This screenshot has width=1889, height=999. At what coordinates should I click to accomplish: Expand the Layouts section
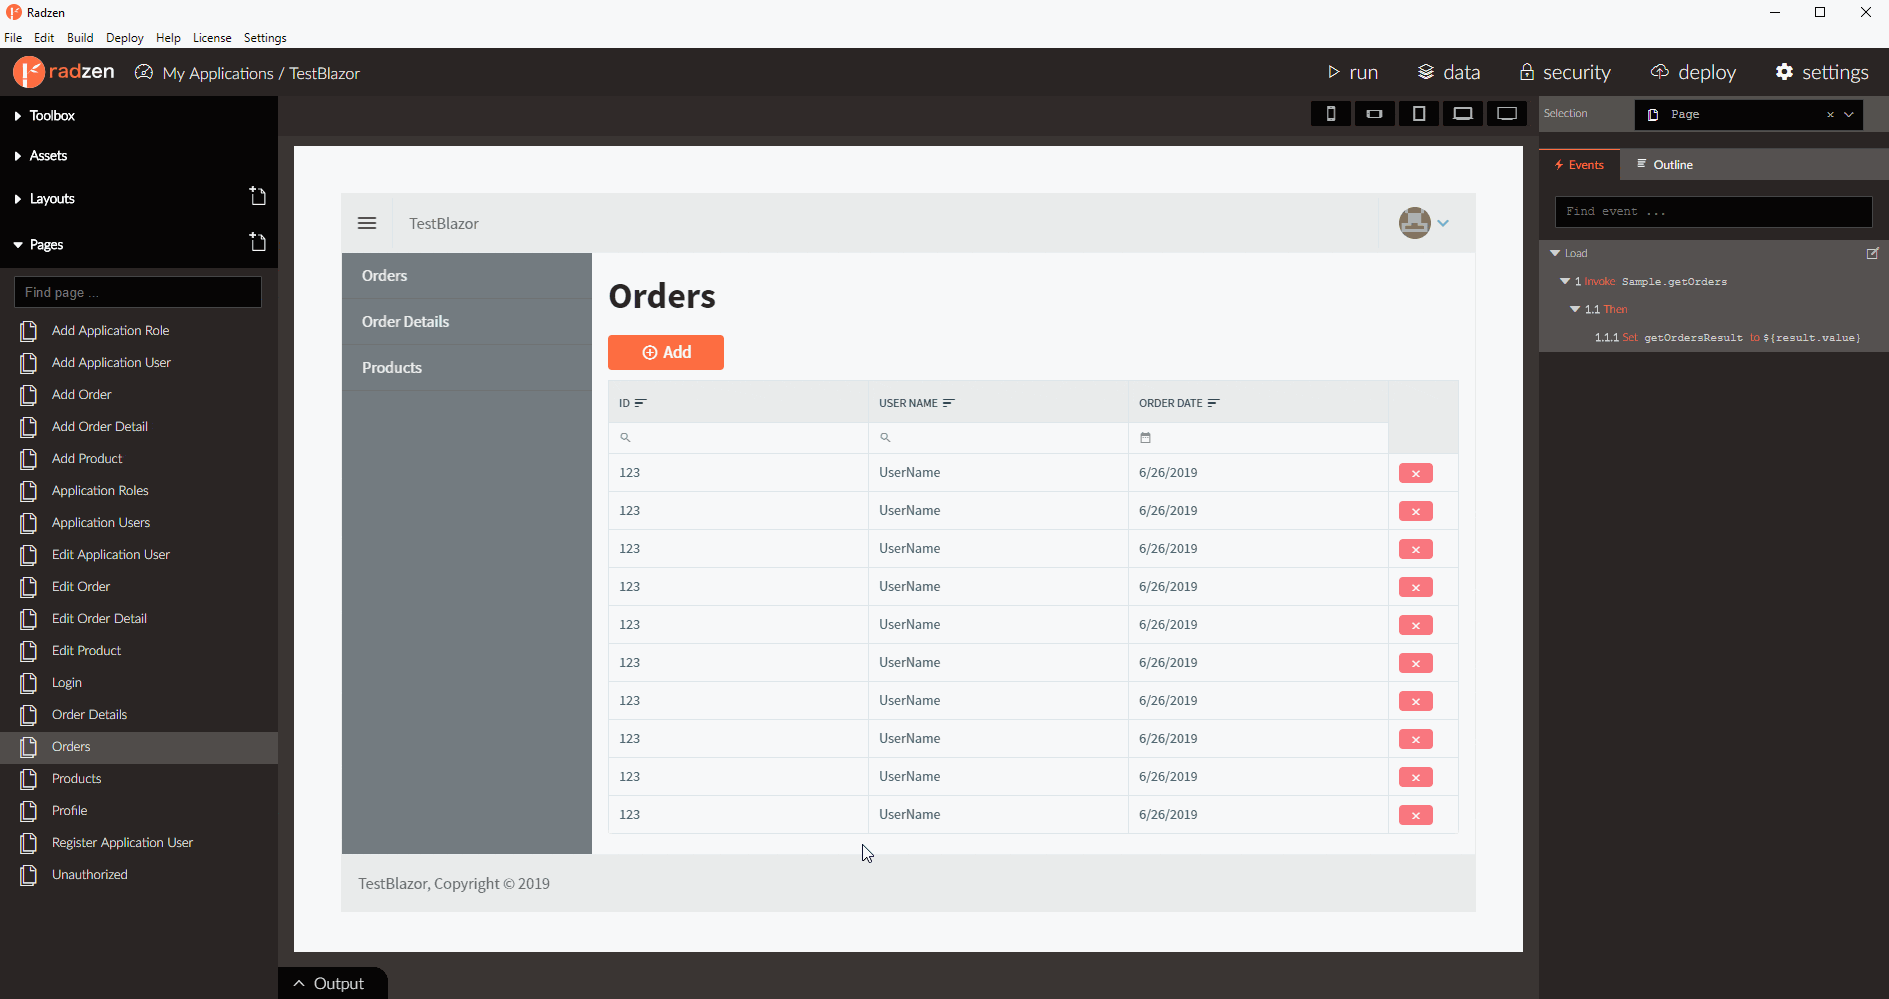coord(18,199)
